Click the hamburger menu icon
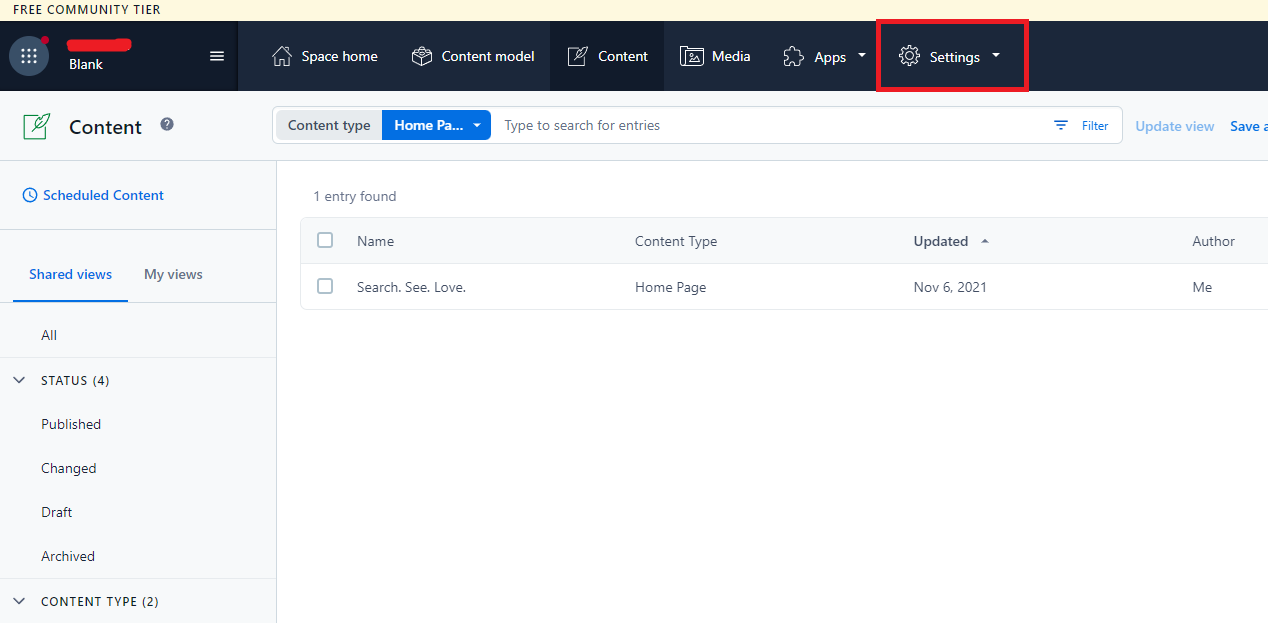This screenshot has height=623, width=1268. 216,56
